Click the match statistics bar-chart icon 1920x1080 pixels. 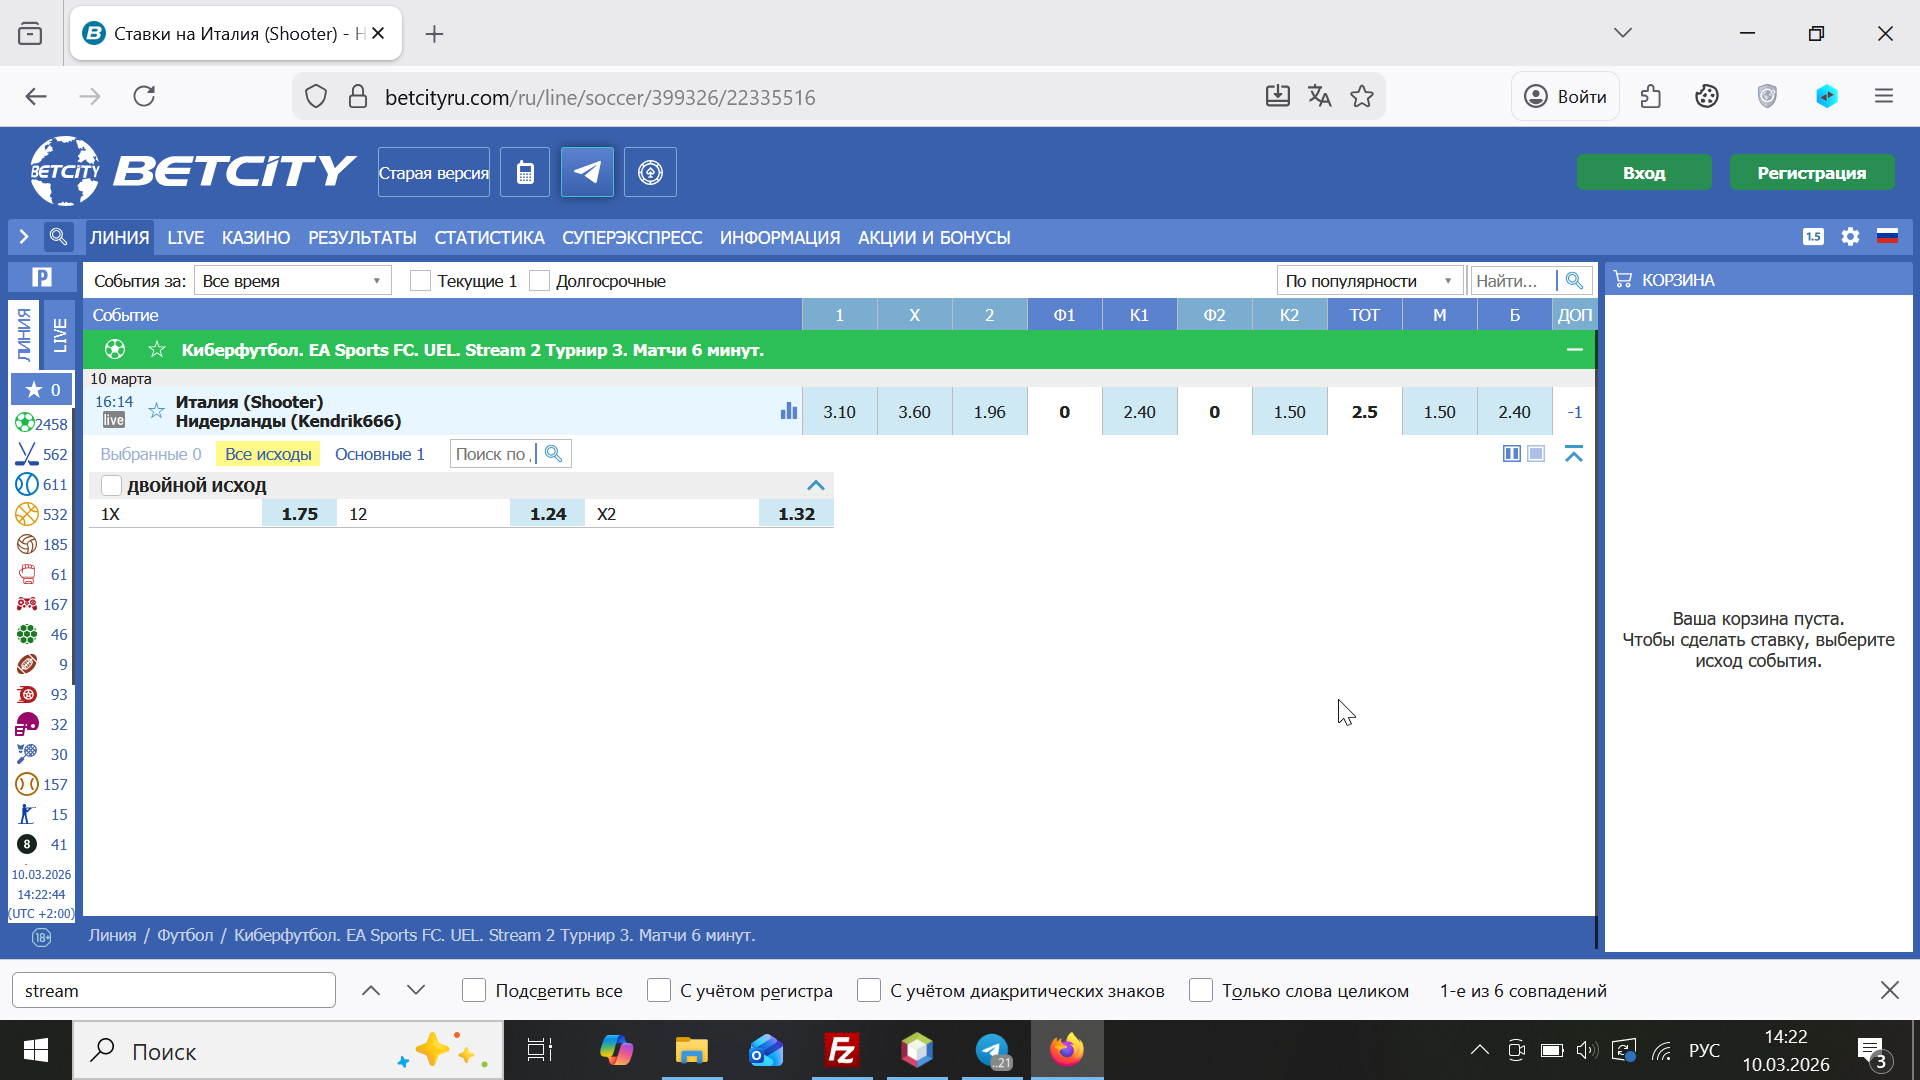(x=789, y=411)
